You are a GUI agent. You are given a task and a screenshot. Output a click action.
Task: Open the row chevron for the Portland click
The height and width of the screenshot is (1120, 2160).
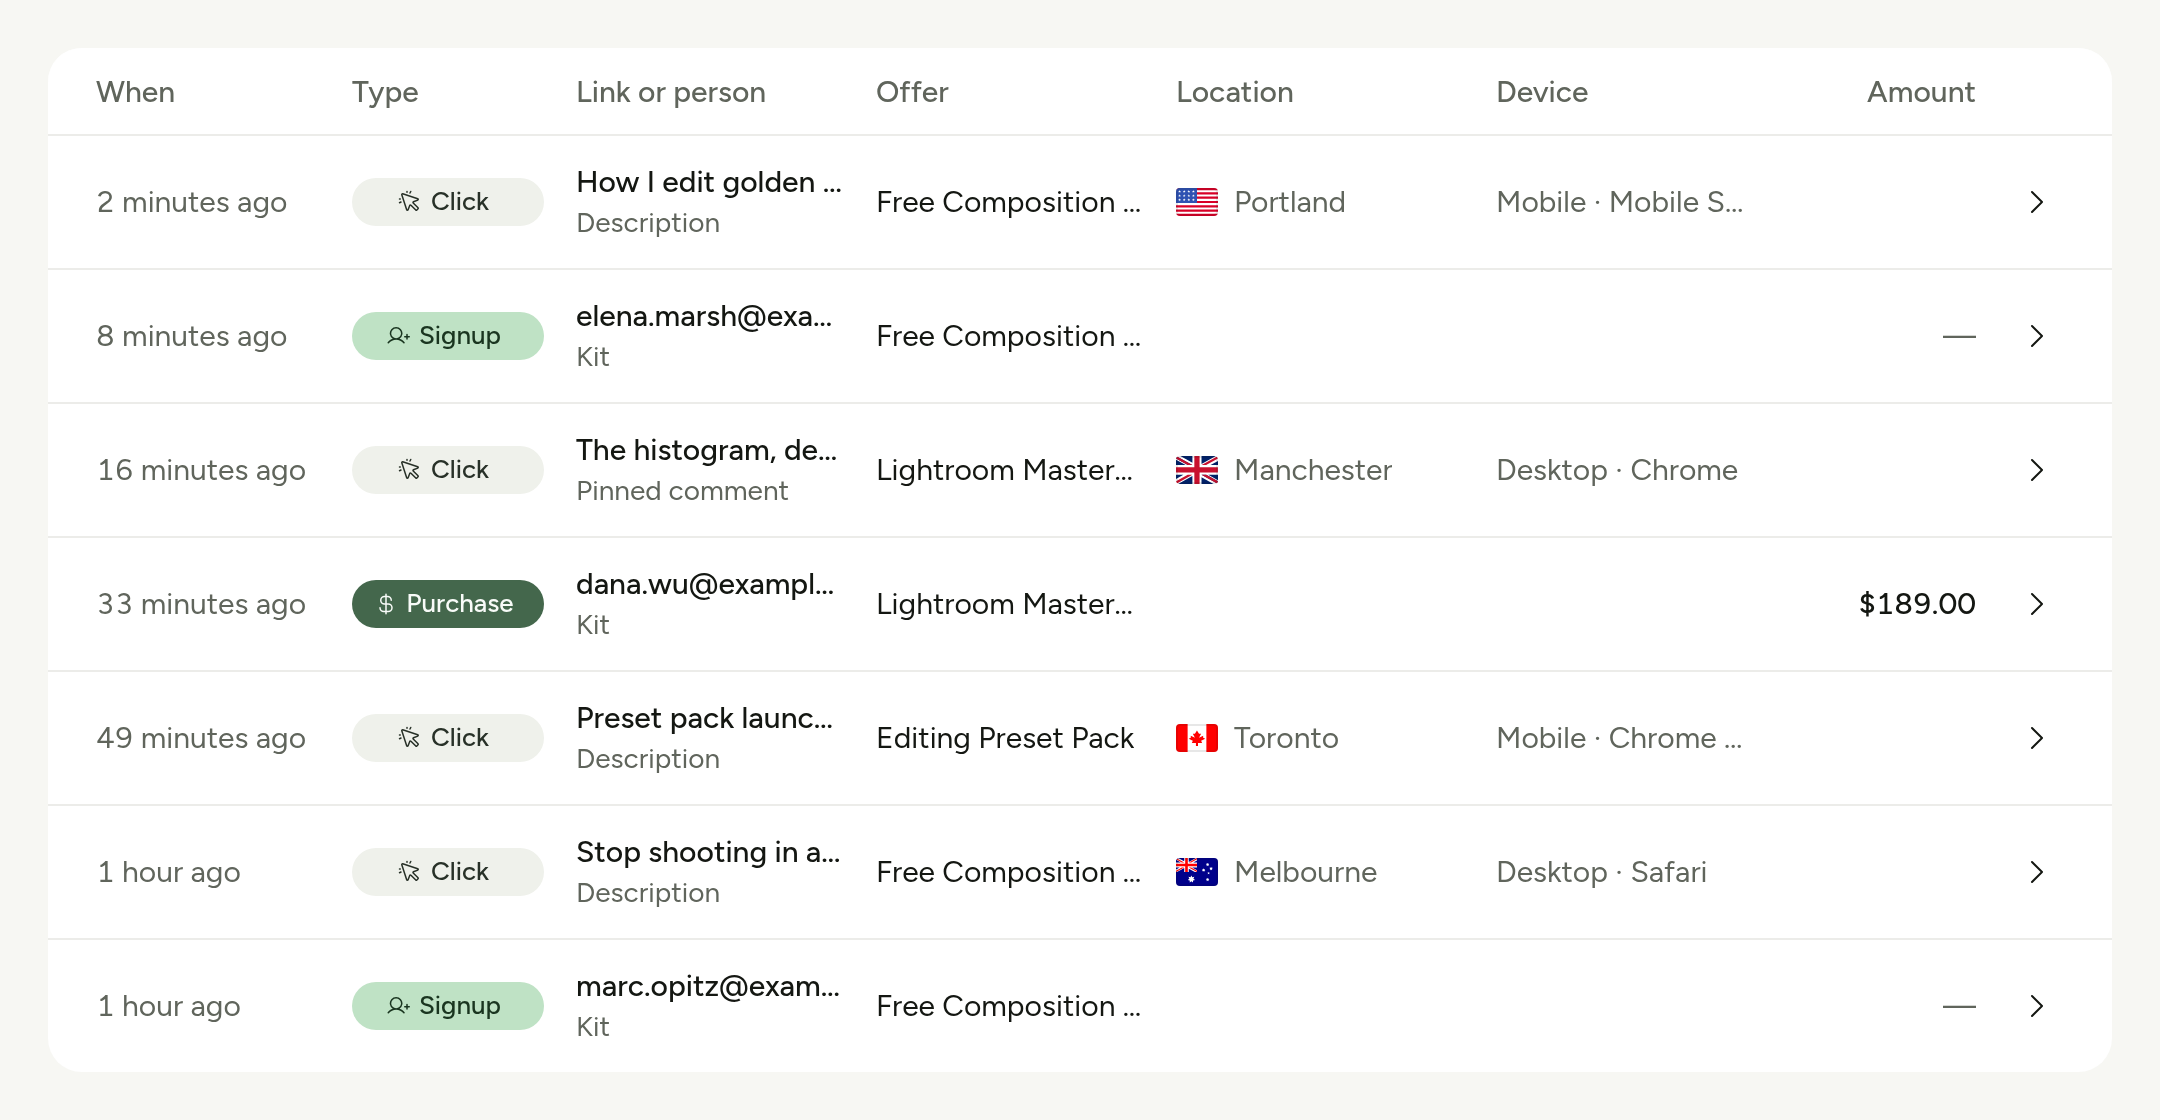point(2036,202)
